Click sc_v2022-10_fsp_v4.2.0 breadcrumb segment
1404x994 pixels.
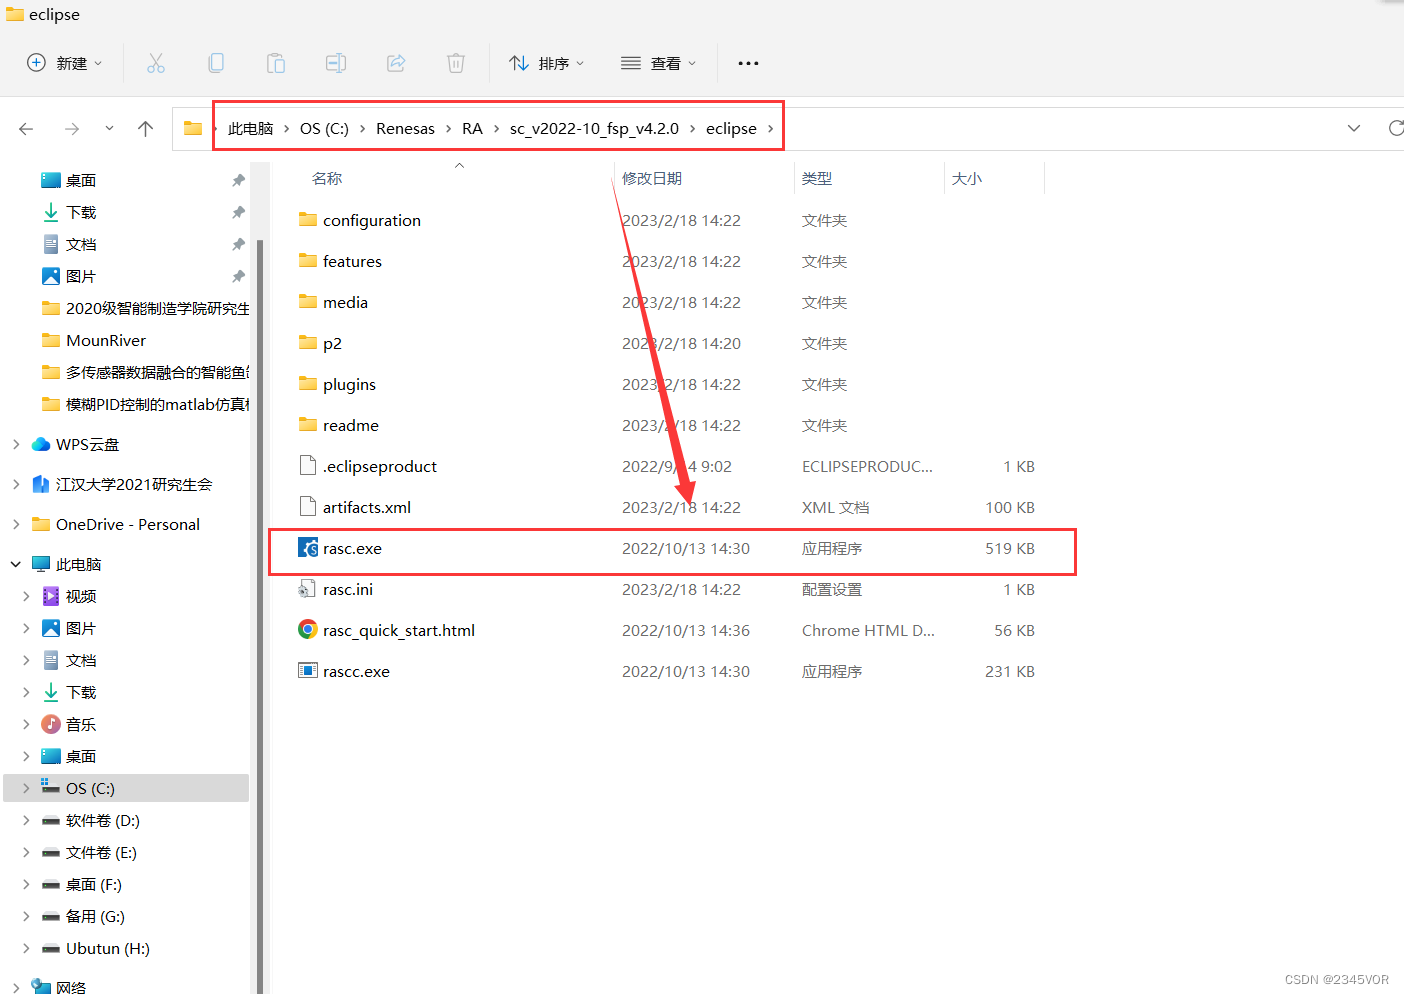click(x=594, y=128)
